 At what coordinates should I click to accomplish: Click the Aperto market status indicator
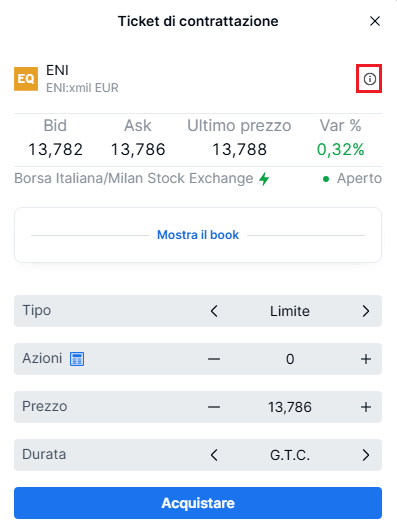coord(353,178)
